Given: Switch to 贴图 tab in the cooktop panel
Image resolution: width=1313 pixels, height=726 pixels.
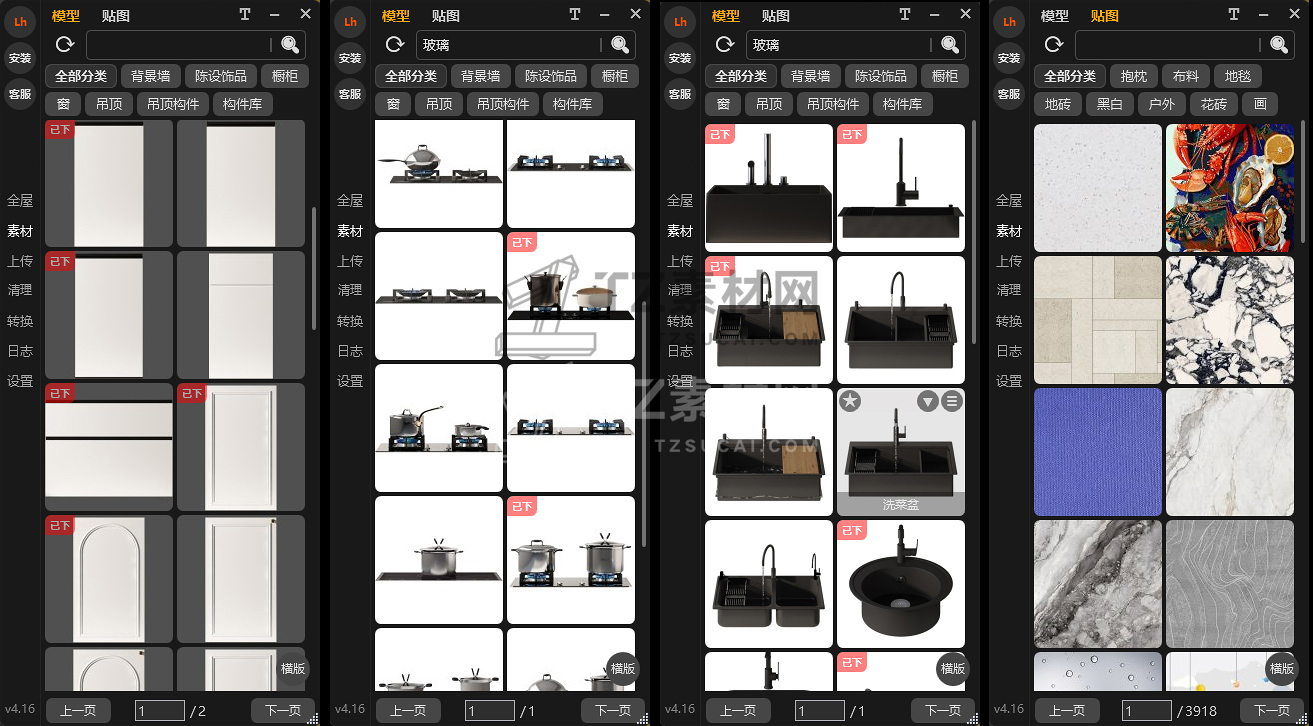Looking at the screenshot, I should pos(446,15).
